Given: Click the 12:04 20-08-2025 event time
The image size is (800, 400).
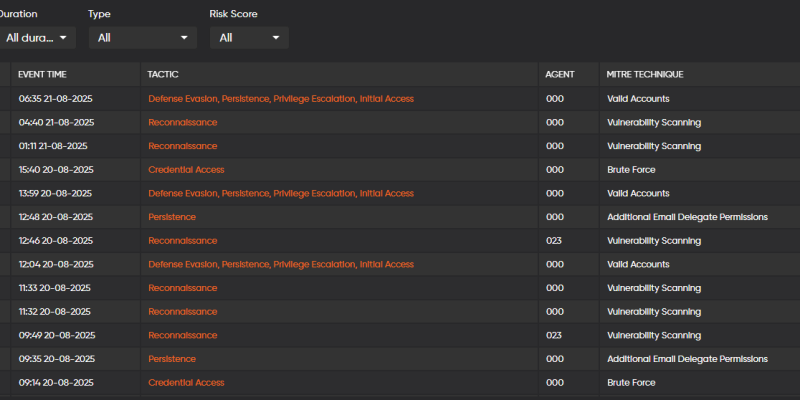Looking at the screenshot, I should click(55, 264).
